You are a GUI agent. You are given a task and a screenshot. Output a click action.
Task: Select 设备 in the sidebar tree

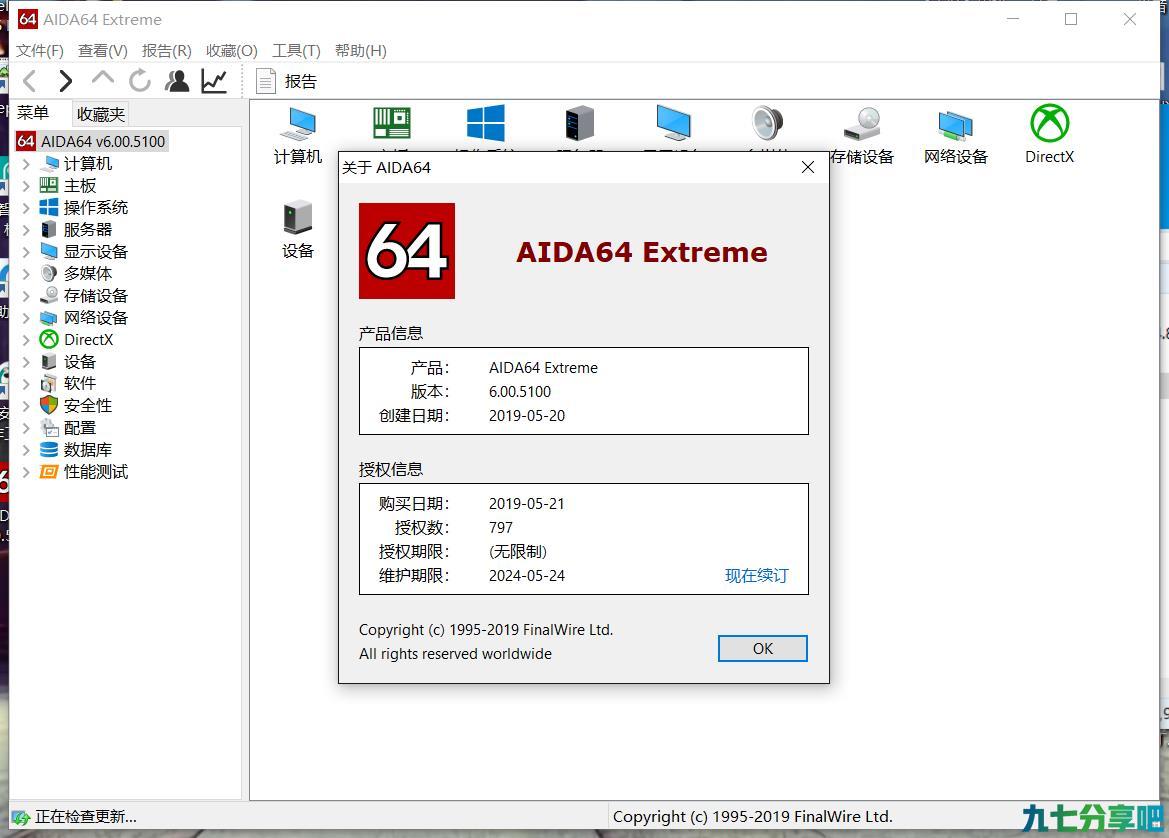(x=80, y=362)
